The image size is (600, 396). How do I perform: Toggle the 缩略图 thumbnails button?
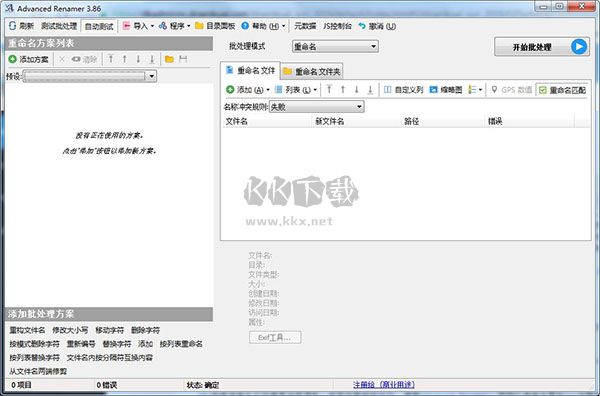pos(446,90)
